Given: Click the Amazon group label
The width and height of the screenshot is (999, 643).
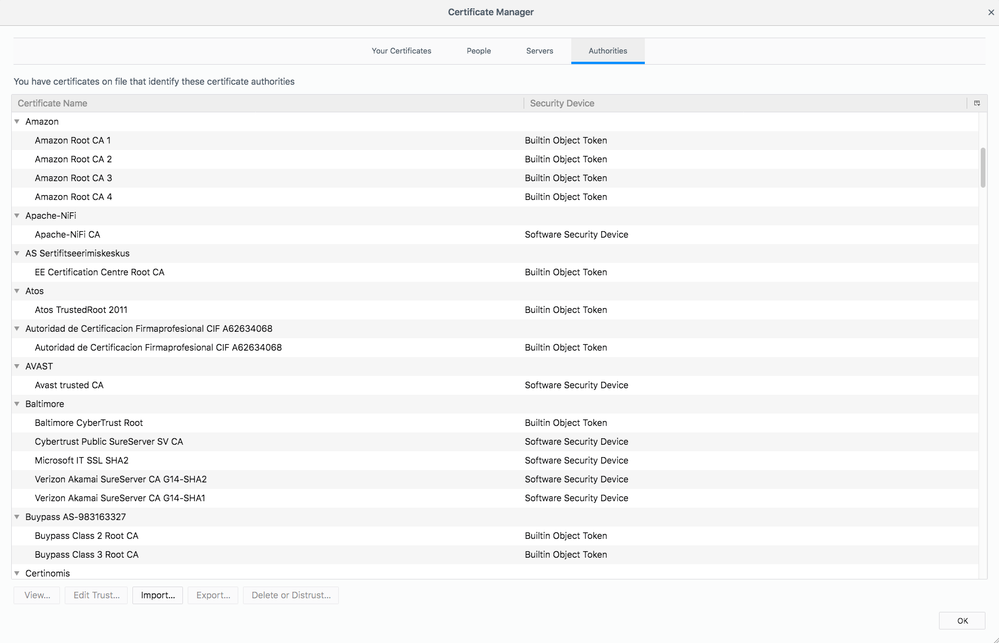Looking at the screenshot, I should [42, 122].
